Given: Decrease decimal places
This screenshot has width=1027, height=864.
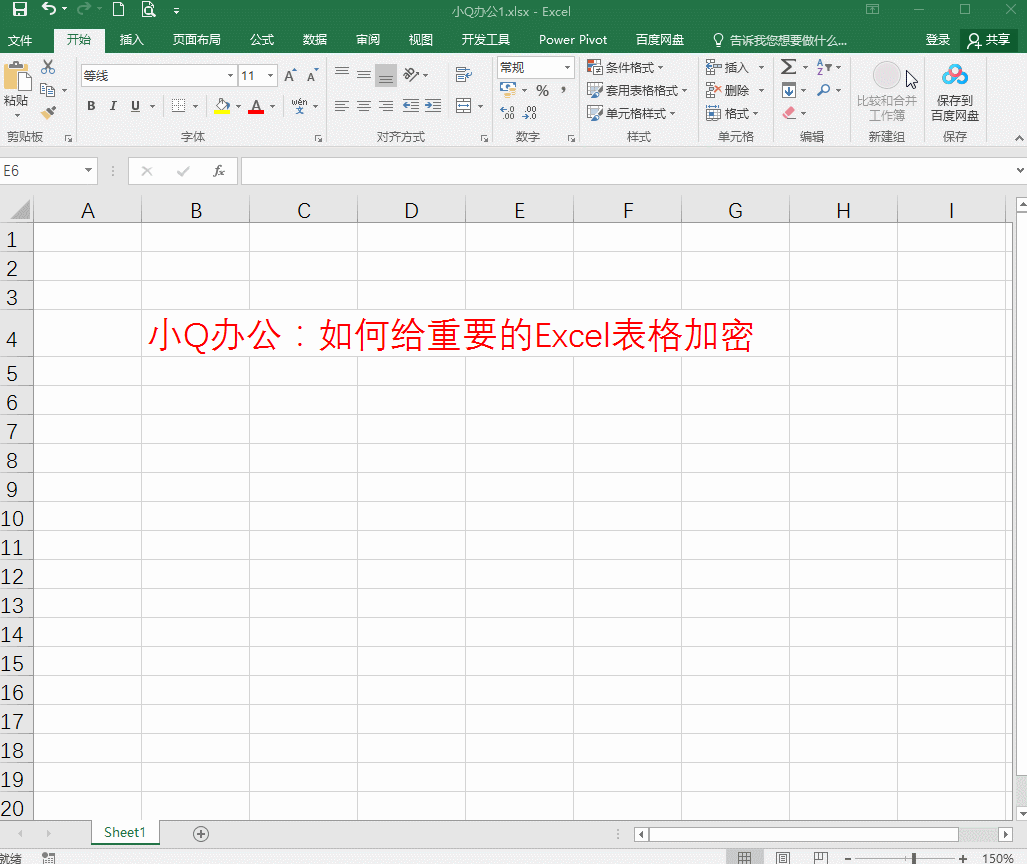Looking at the screenshot, I should coord(530,113).
